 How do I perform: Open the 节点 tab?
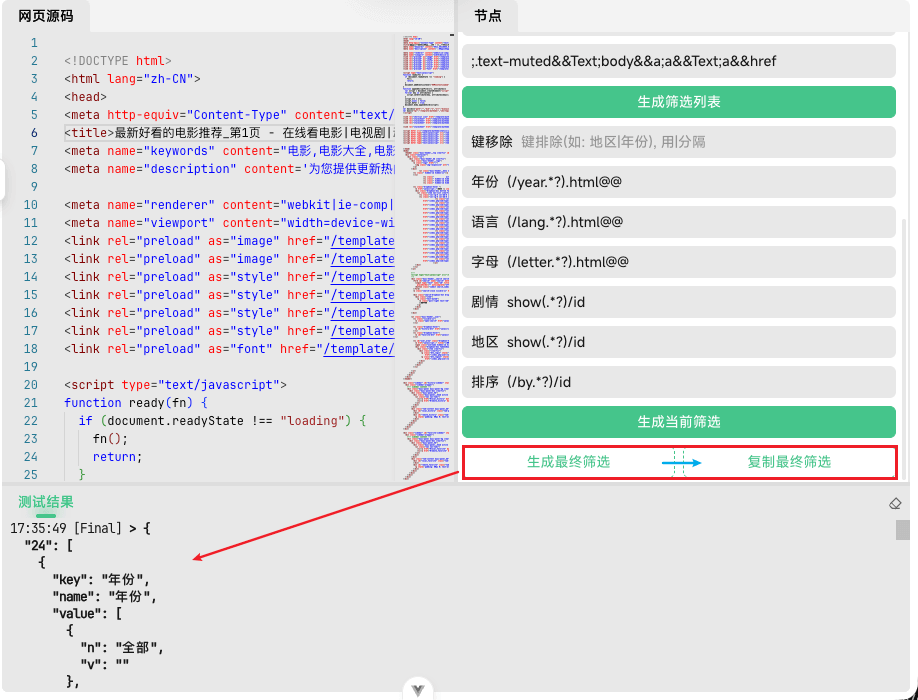(x=488, y=15)
